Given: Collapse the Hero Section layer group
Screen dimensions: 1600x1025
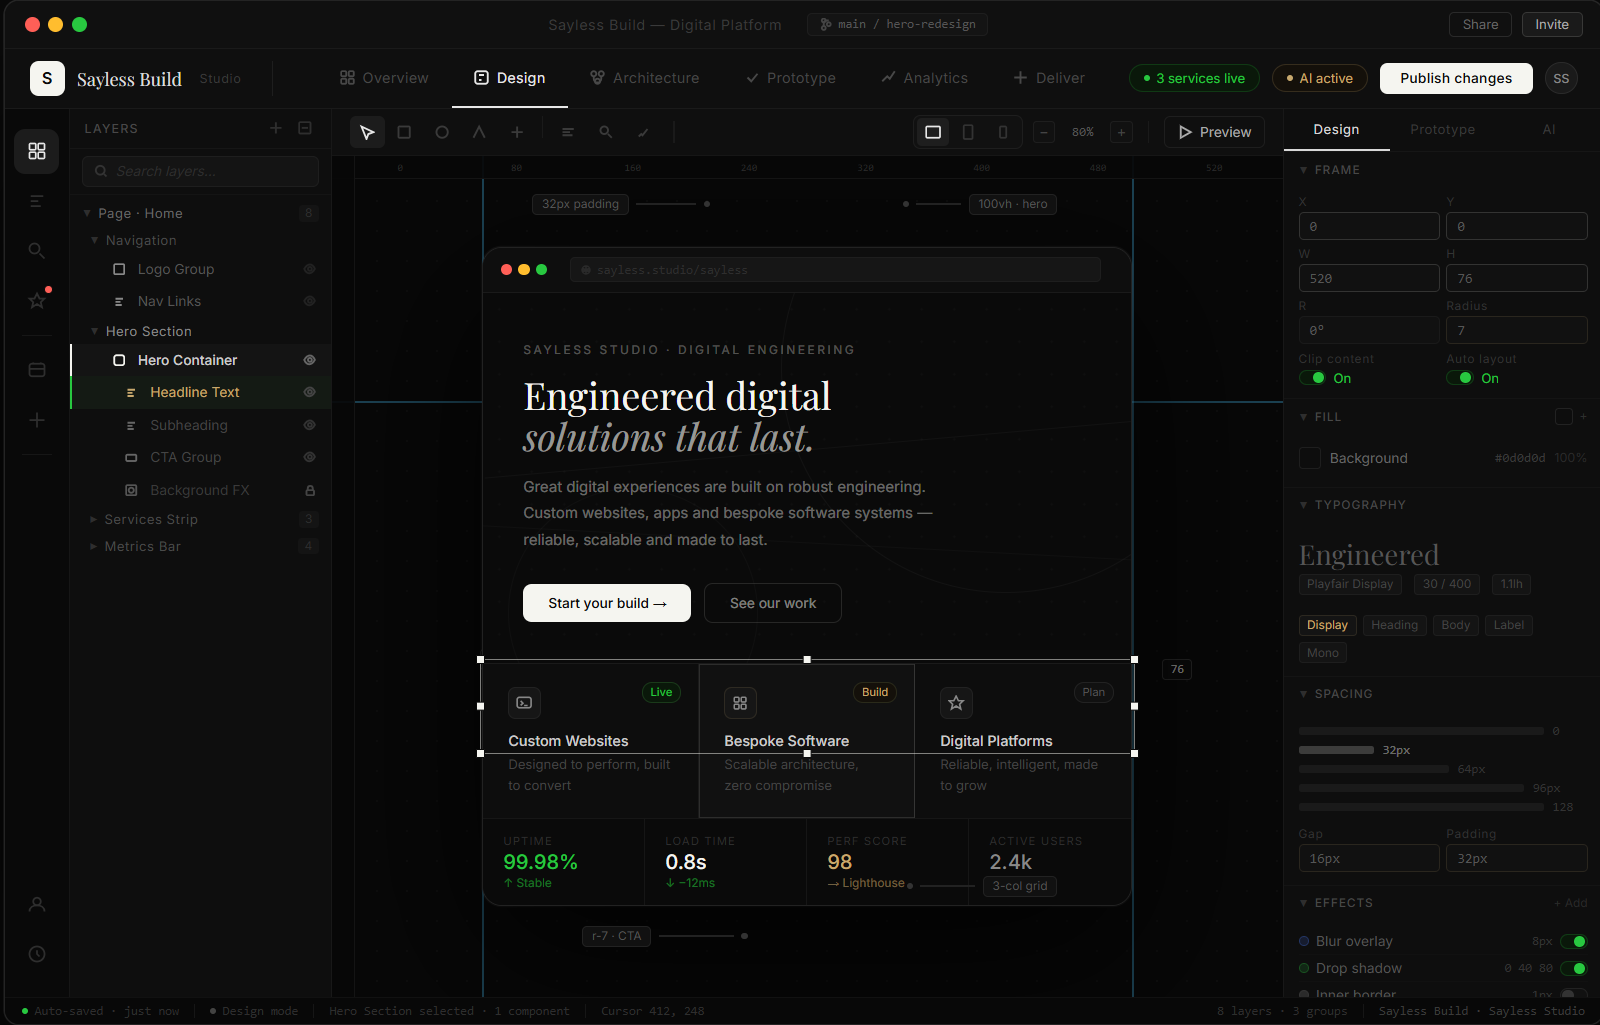Looking at the screenshot, I should (94, 331).
